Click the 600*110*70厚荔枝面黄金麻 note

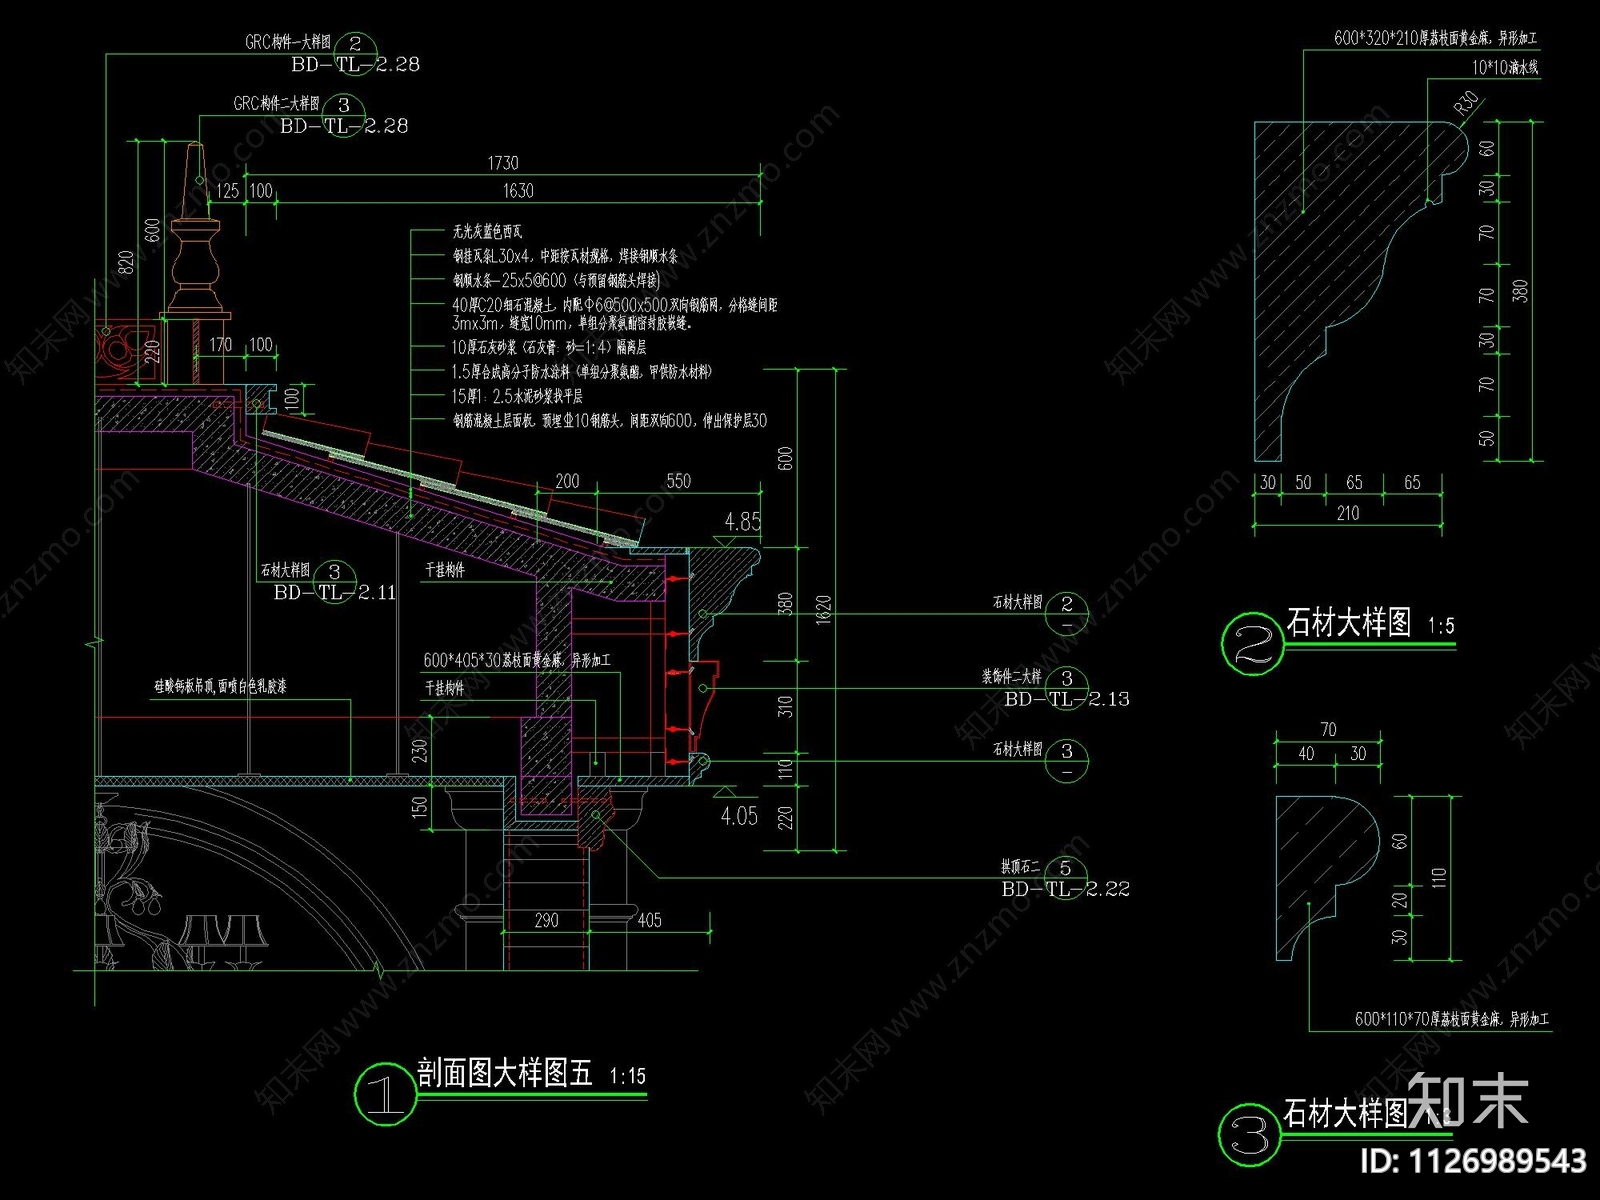pos(1452,1019)
